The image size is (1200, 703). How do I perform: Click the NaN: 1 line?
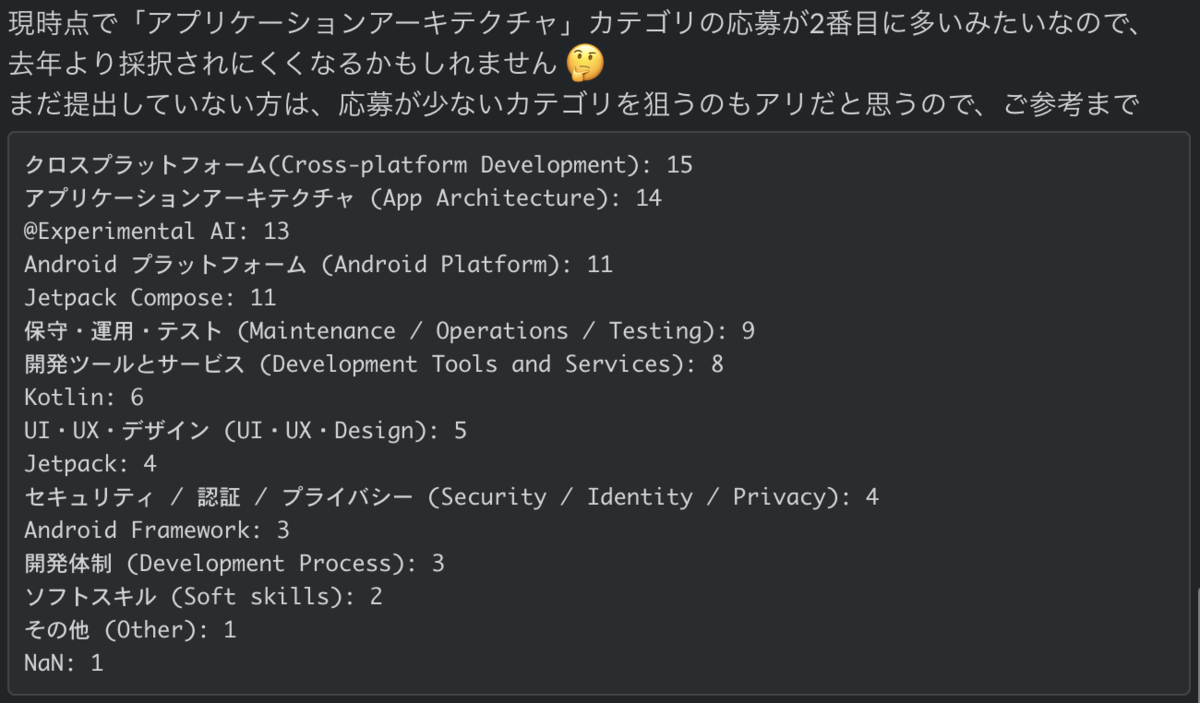point(64,663)
